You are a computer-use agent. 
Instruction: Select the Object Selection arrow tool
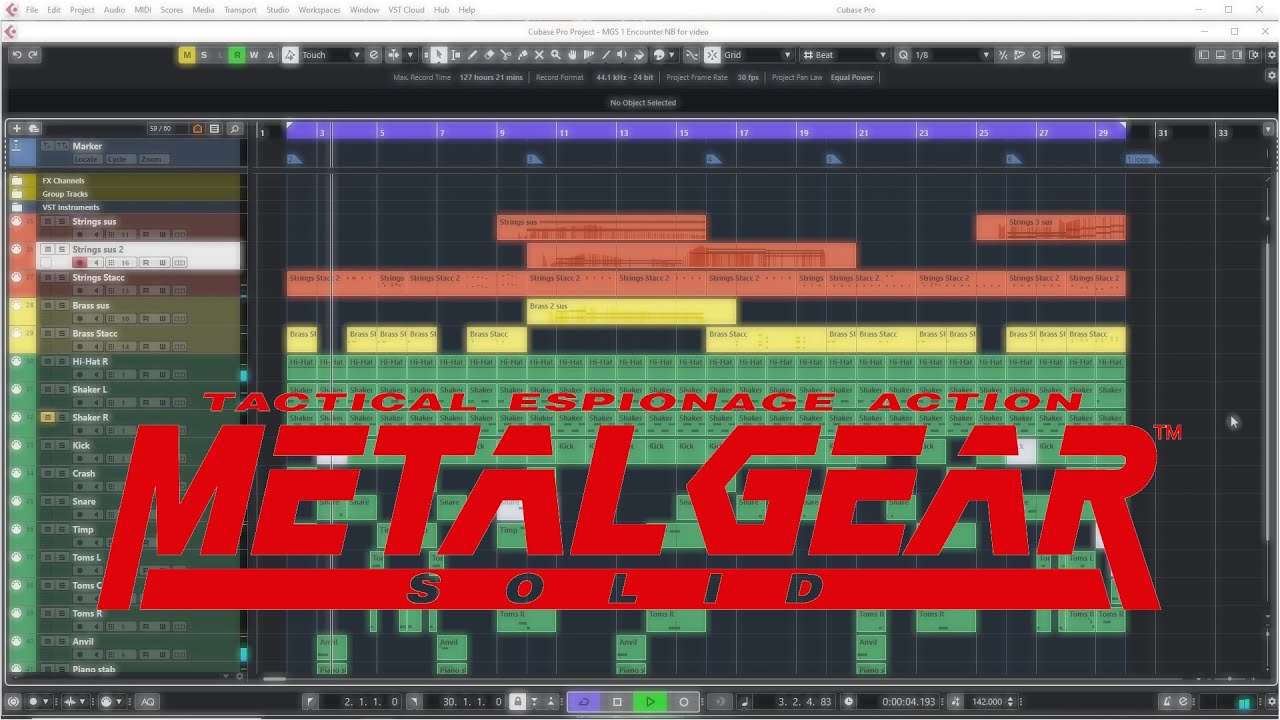pyautogui.click(x=439, y=55)
